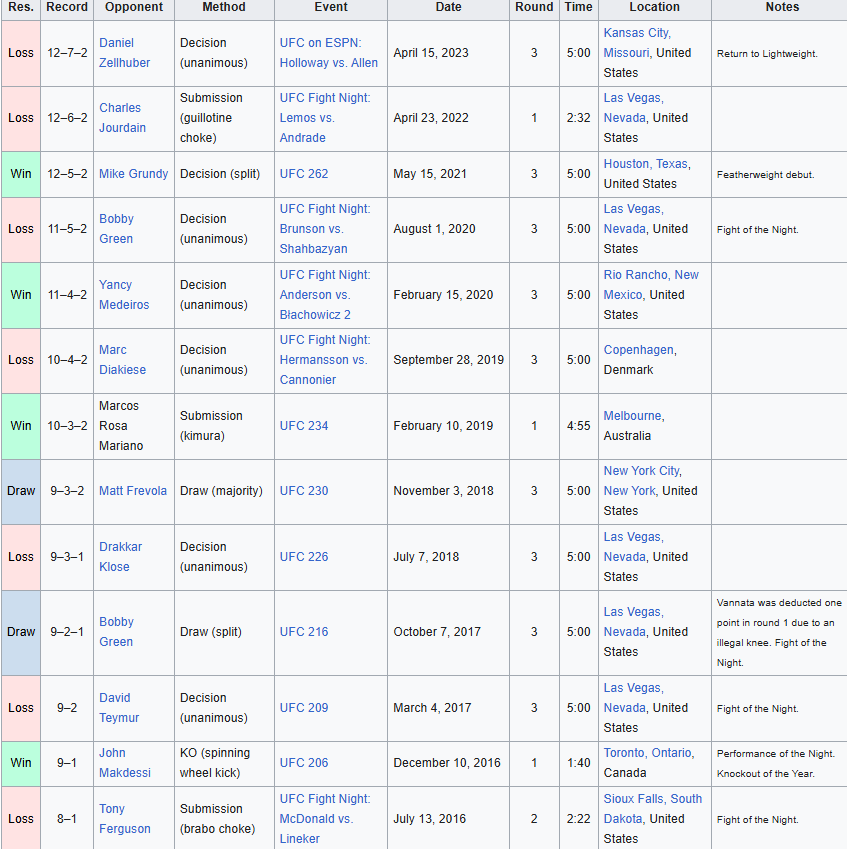Click the Location column header

[654, 7]
